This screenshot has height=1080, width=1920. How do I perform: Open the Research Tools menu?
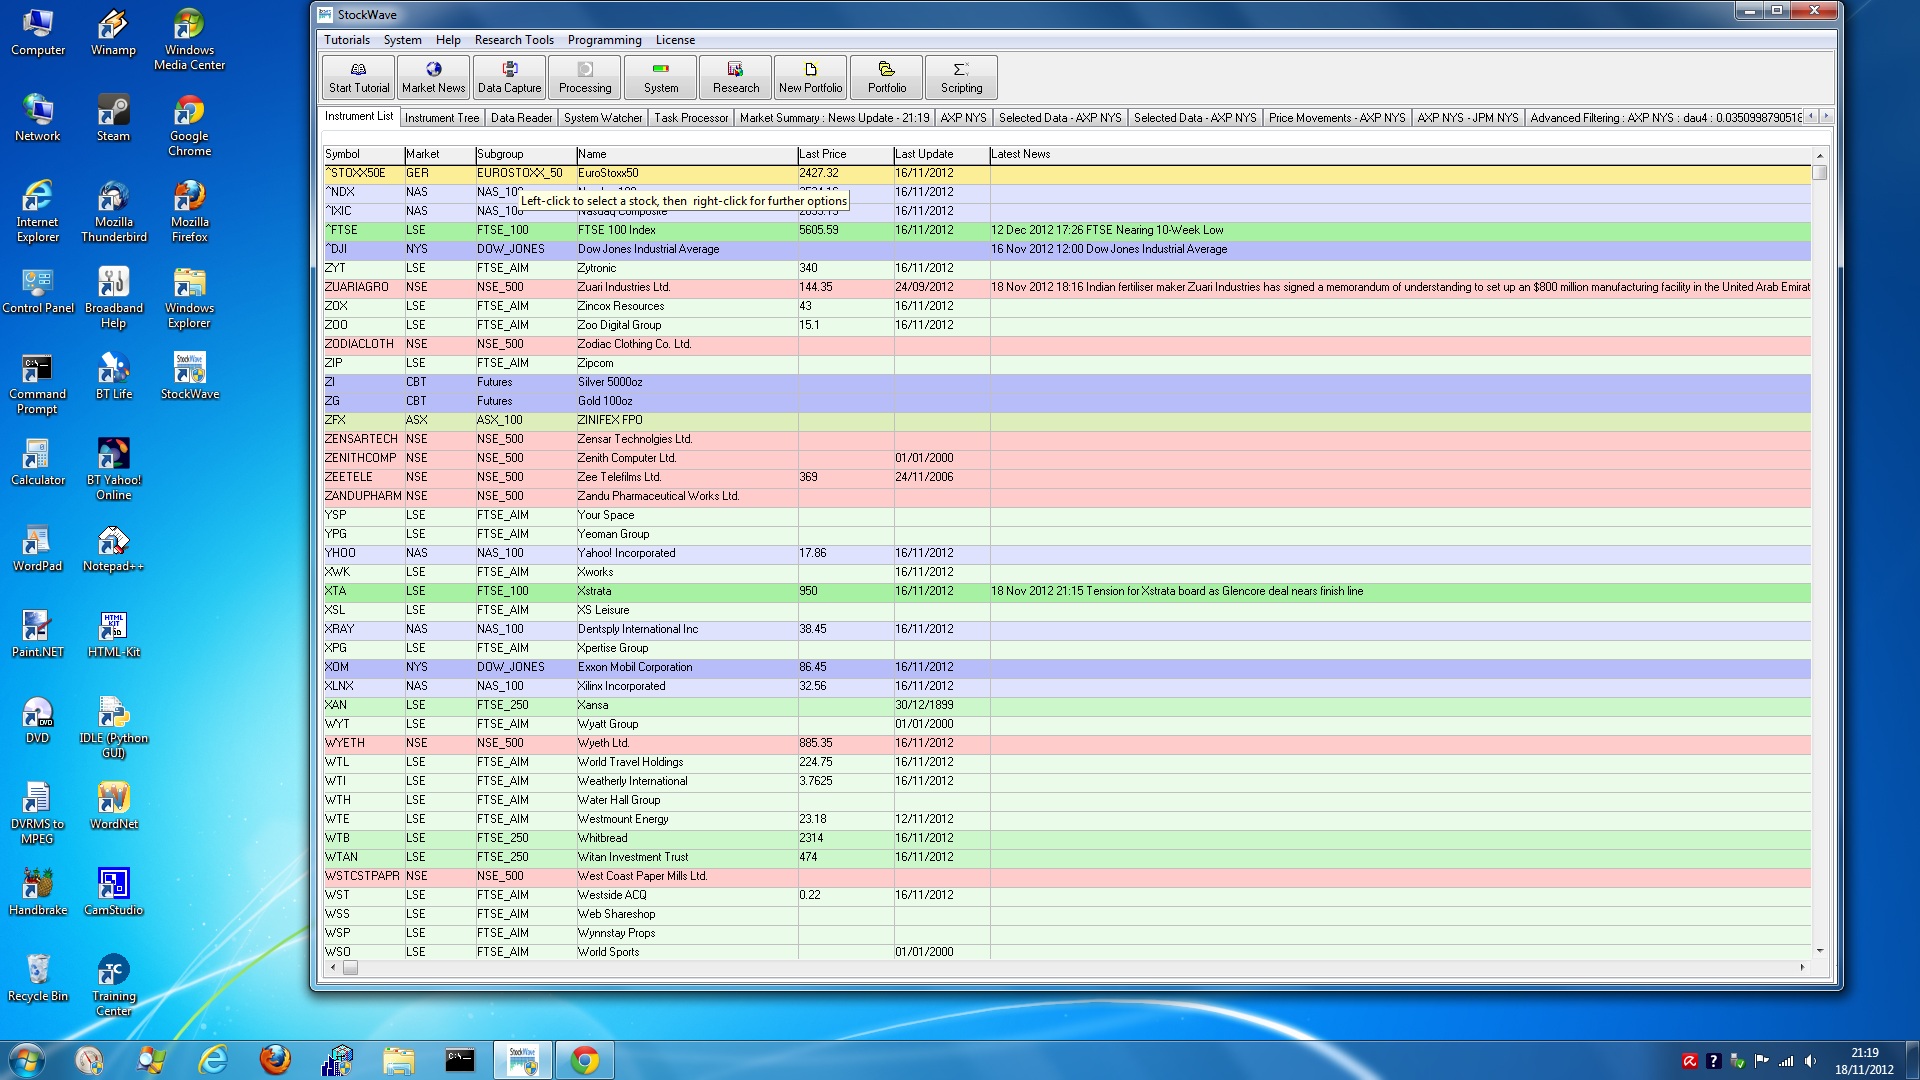(x=513, y=40)
